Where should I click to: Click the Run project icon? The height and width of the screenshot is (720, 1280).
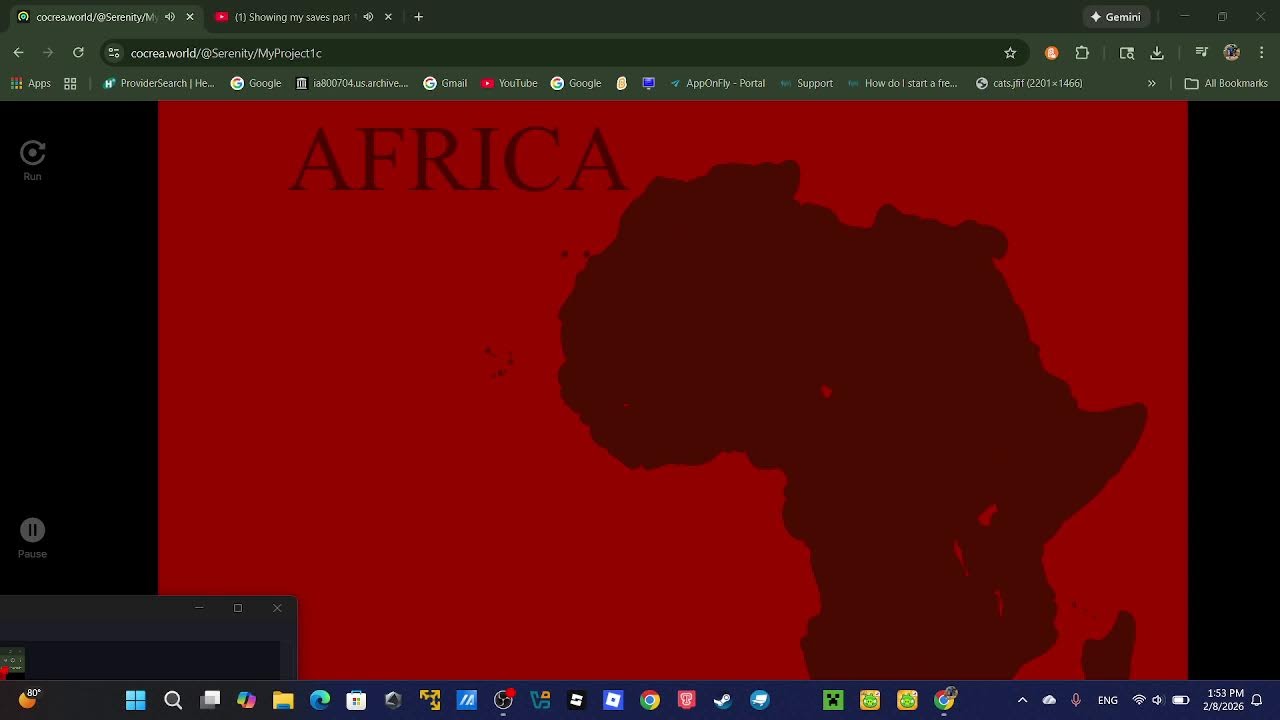[32, 153]
